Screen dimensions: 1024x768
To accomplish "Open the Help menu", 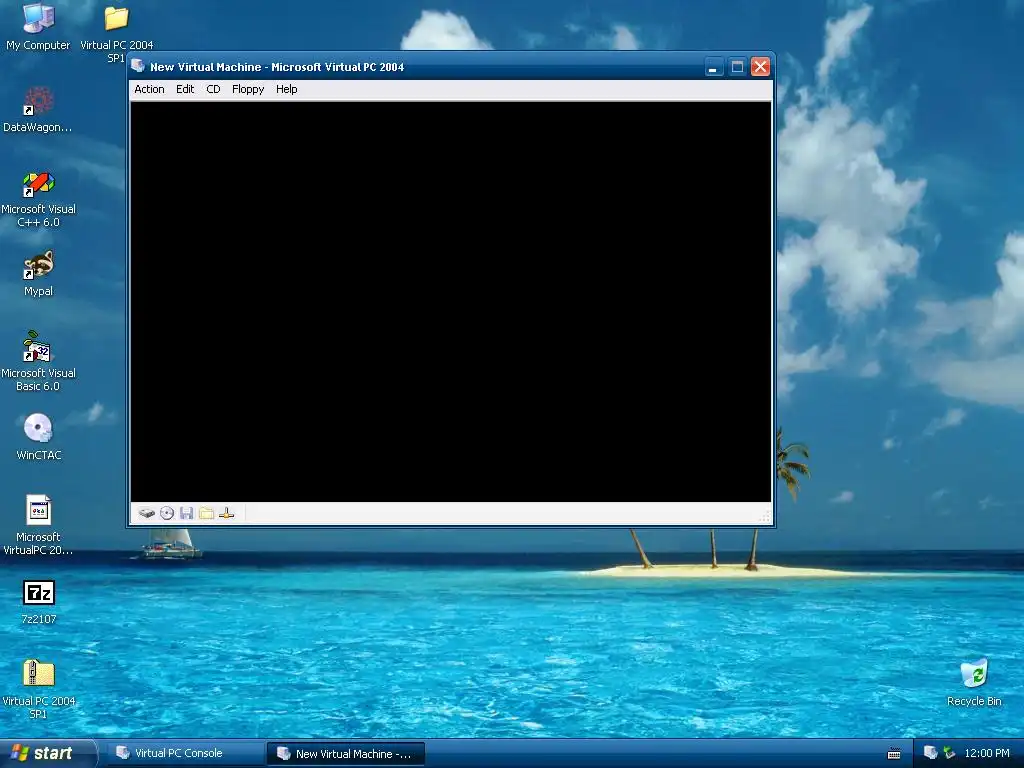I will (x=286, y=89).
